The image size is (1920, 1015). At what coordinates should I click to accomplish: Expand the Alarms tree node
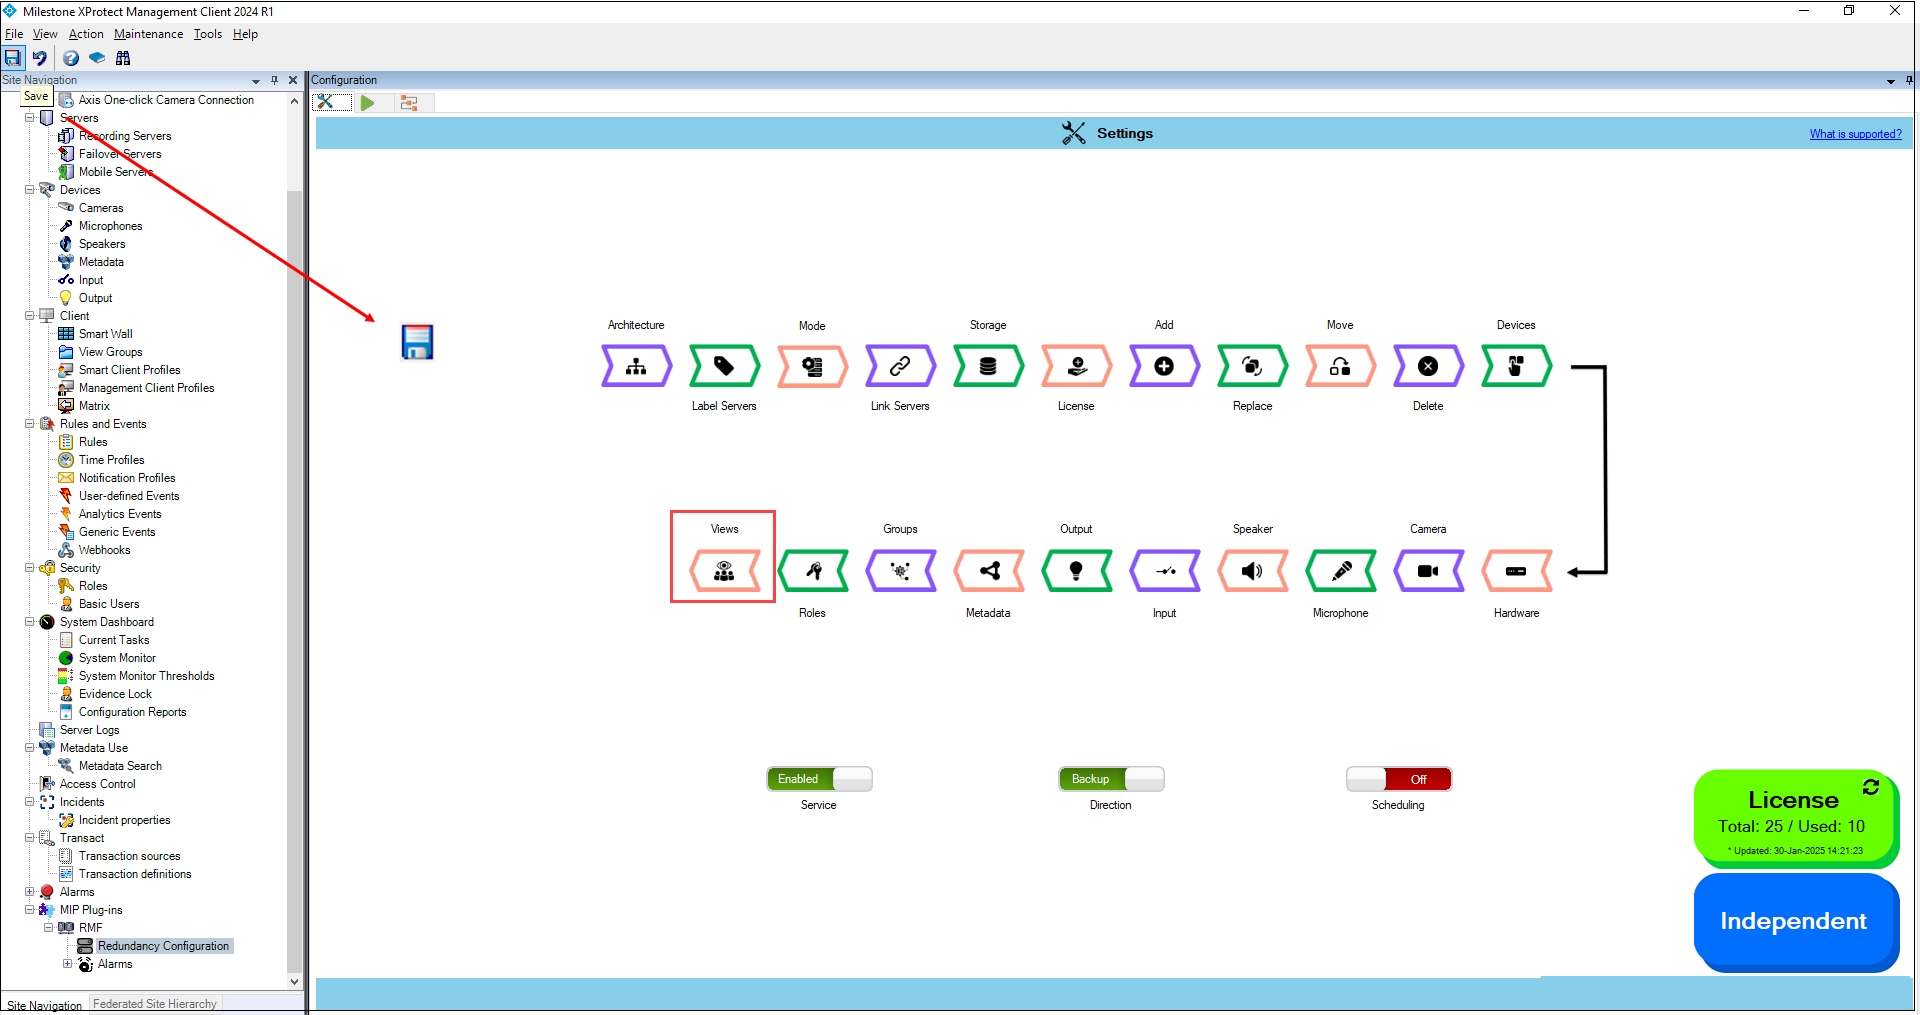[30, 892]
